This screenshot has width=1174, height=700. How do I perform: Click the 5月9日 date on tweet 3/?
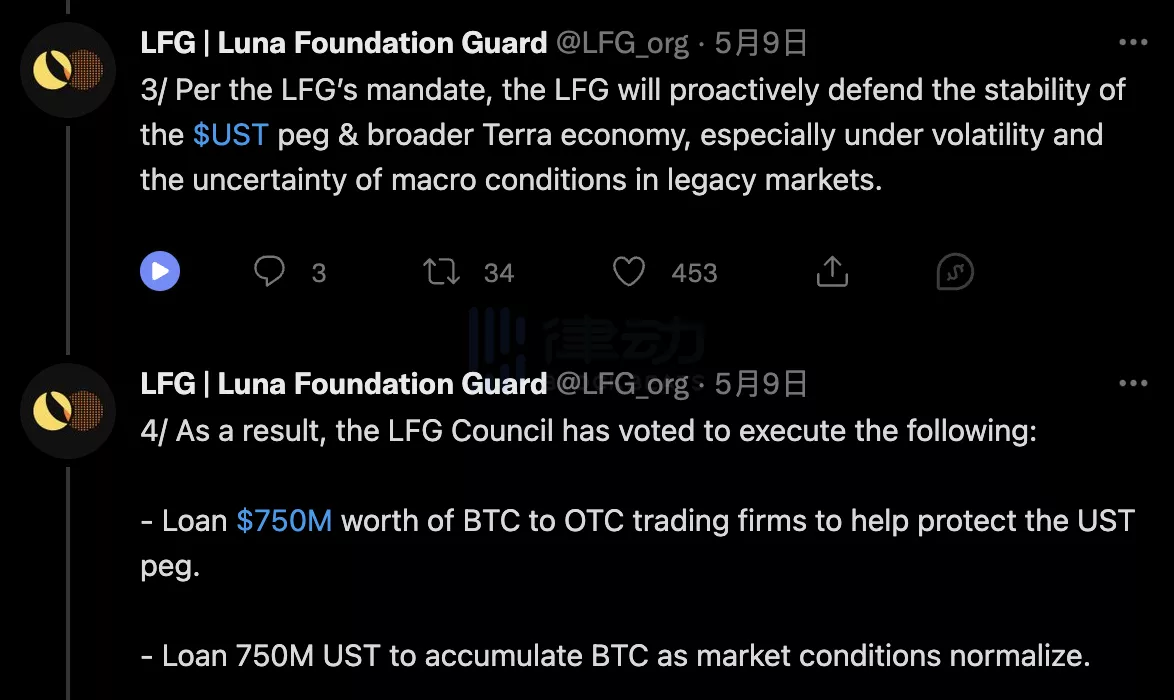coord(761,43)
